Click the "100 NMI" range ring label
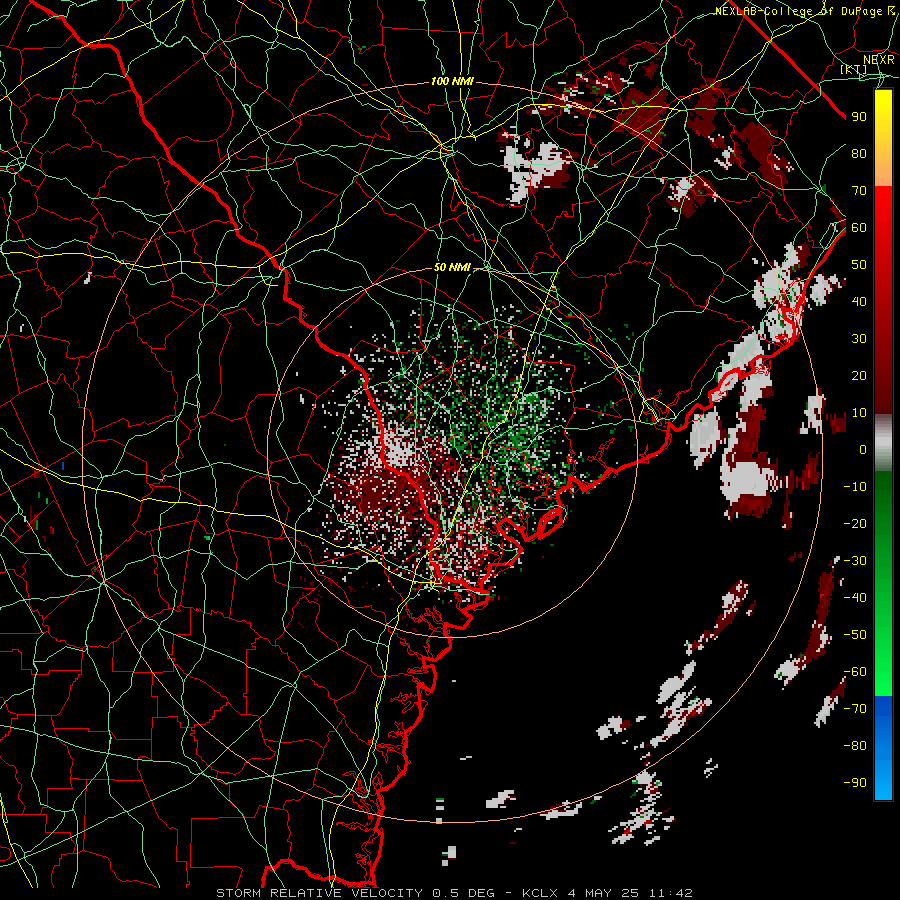Viewport: 900px width, 900px height. pyautogui.click(x=452, y=82)
